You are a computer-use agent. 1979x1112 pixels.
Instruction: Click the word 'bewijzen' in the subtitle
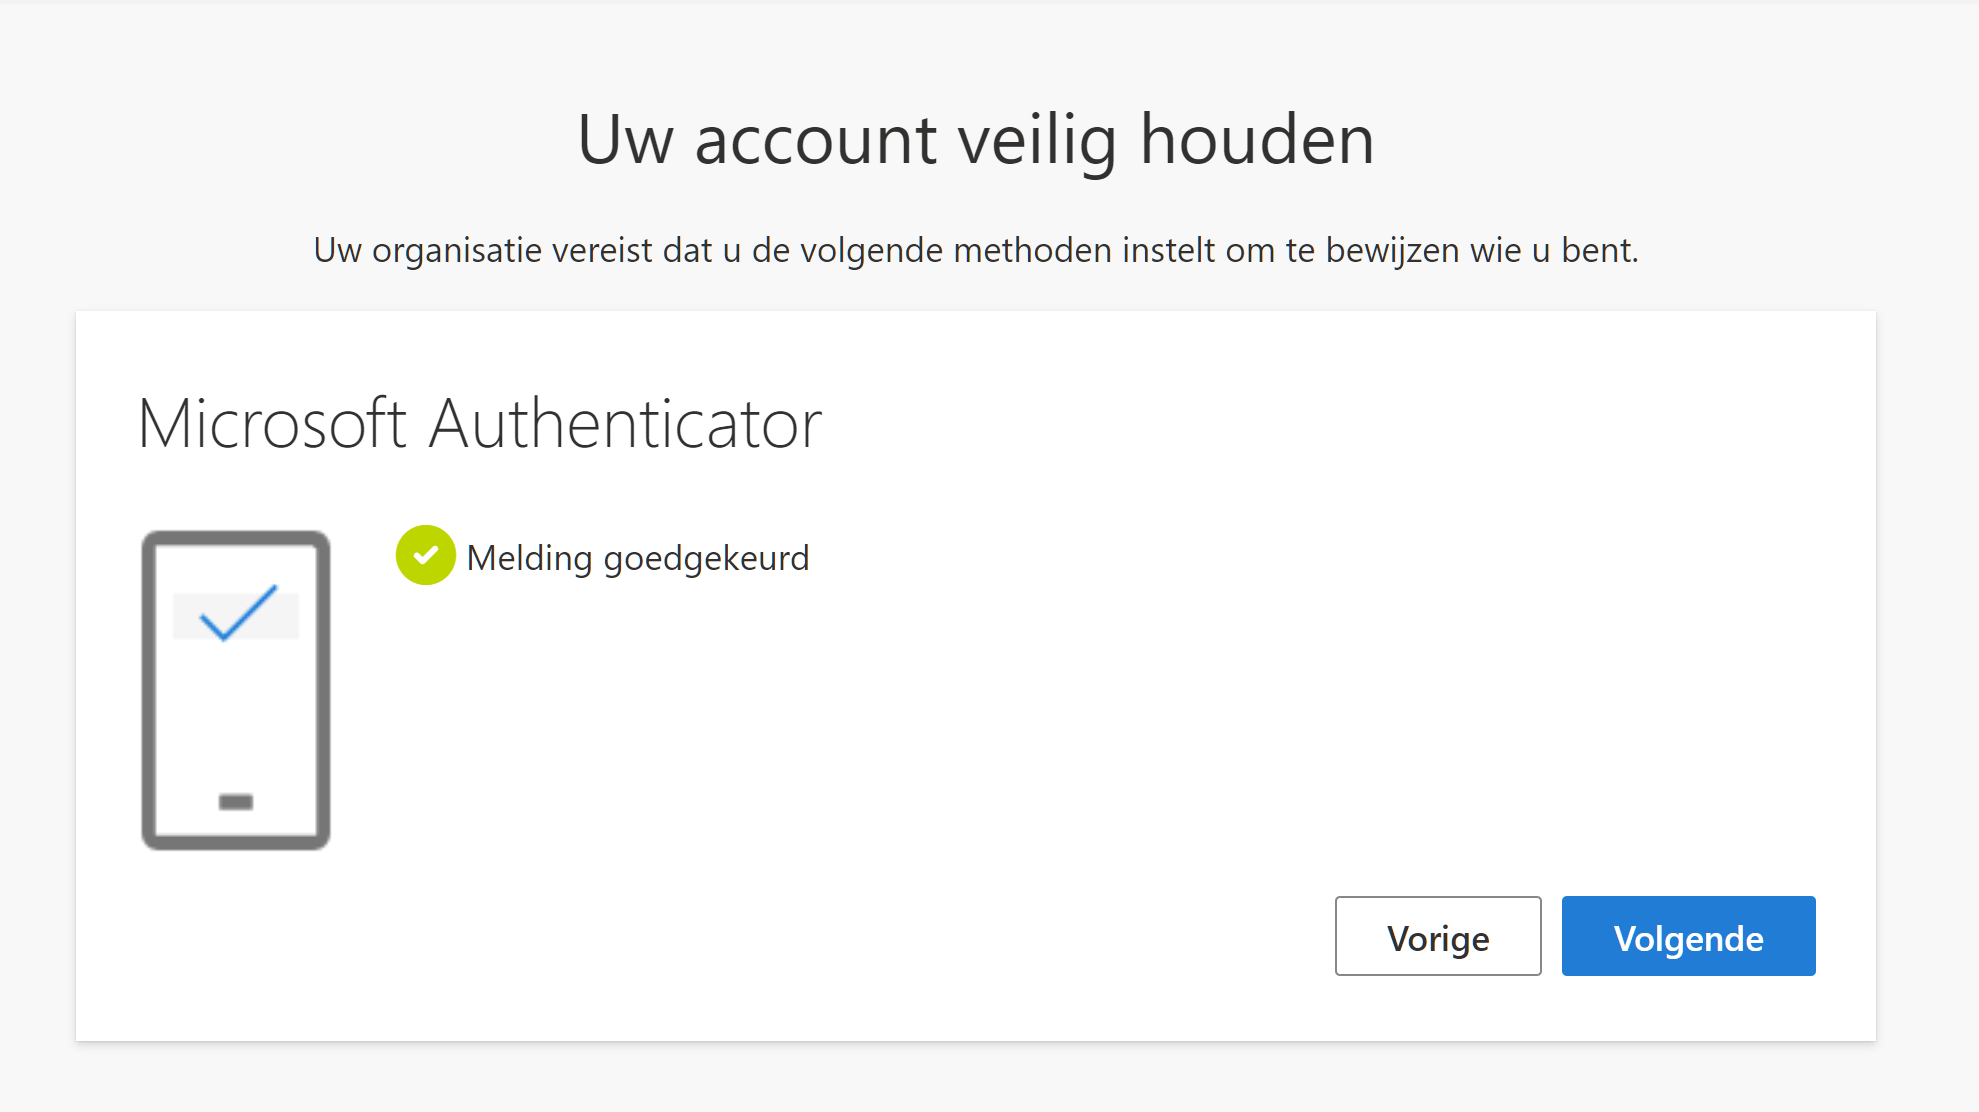[1393, 251]
